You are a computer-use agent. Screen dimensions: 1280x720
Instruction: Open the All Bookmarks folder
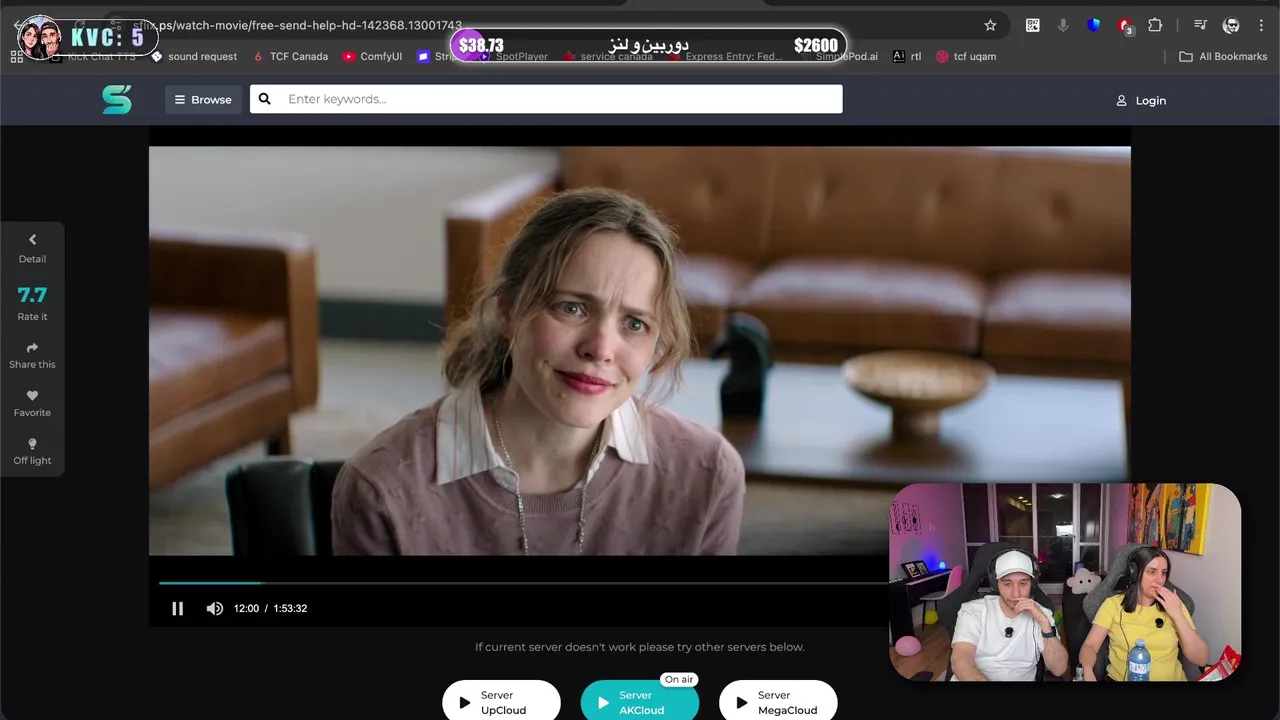coord(1223,56)
